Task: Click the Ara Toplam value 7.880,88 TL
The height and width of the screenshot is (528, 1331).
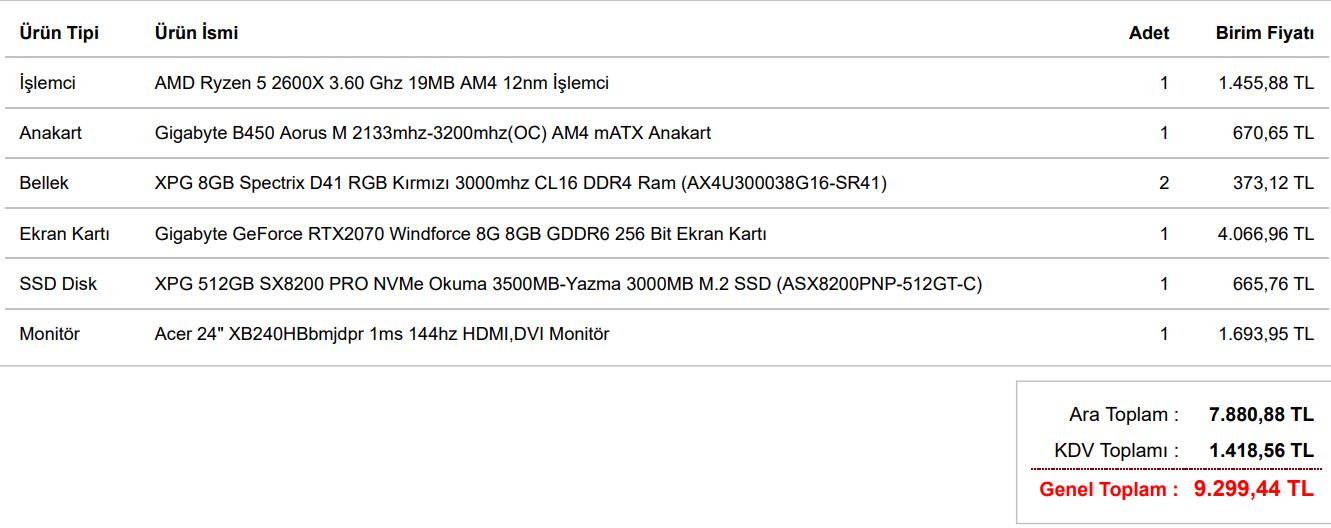Action: [1261, 414]
